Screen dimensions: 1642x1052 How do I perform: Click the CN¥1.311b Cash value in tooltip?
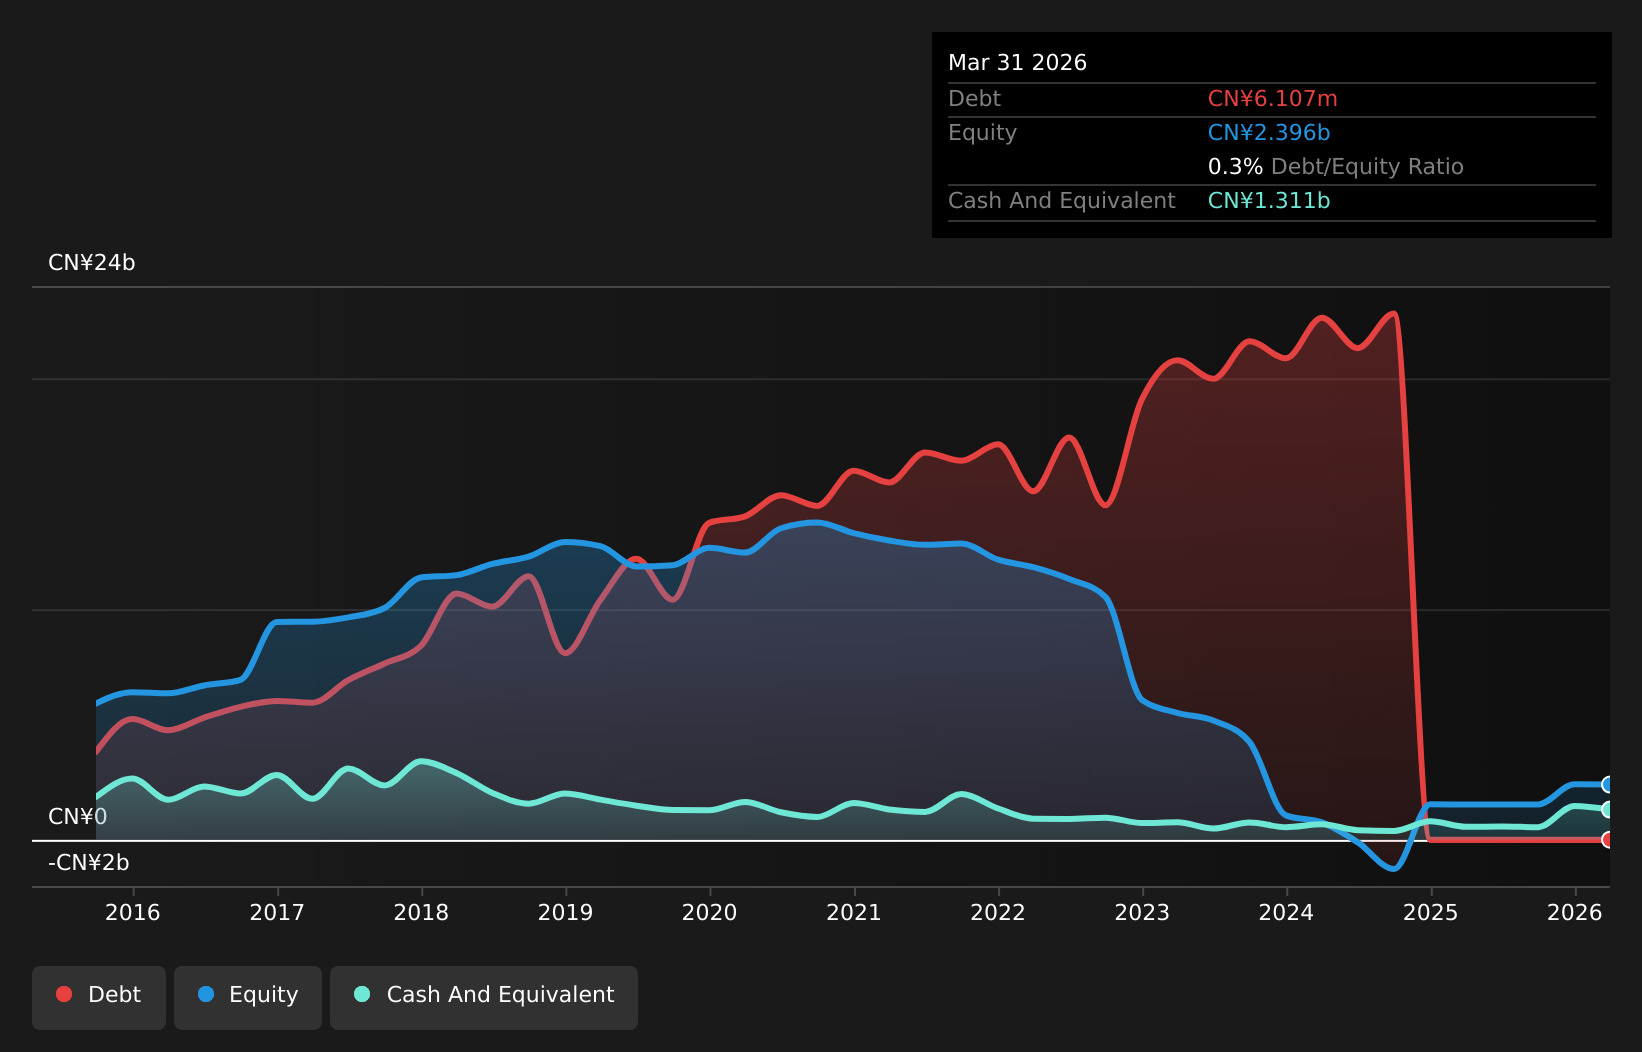click(1269, 201)
